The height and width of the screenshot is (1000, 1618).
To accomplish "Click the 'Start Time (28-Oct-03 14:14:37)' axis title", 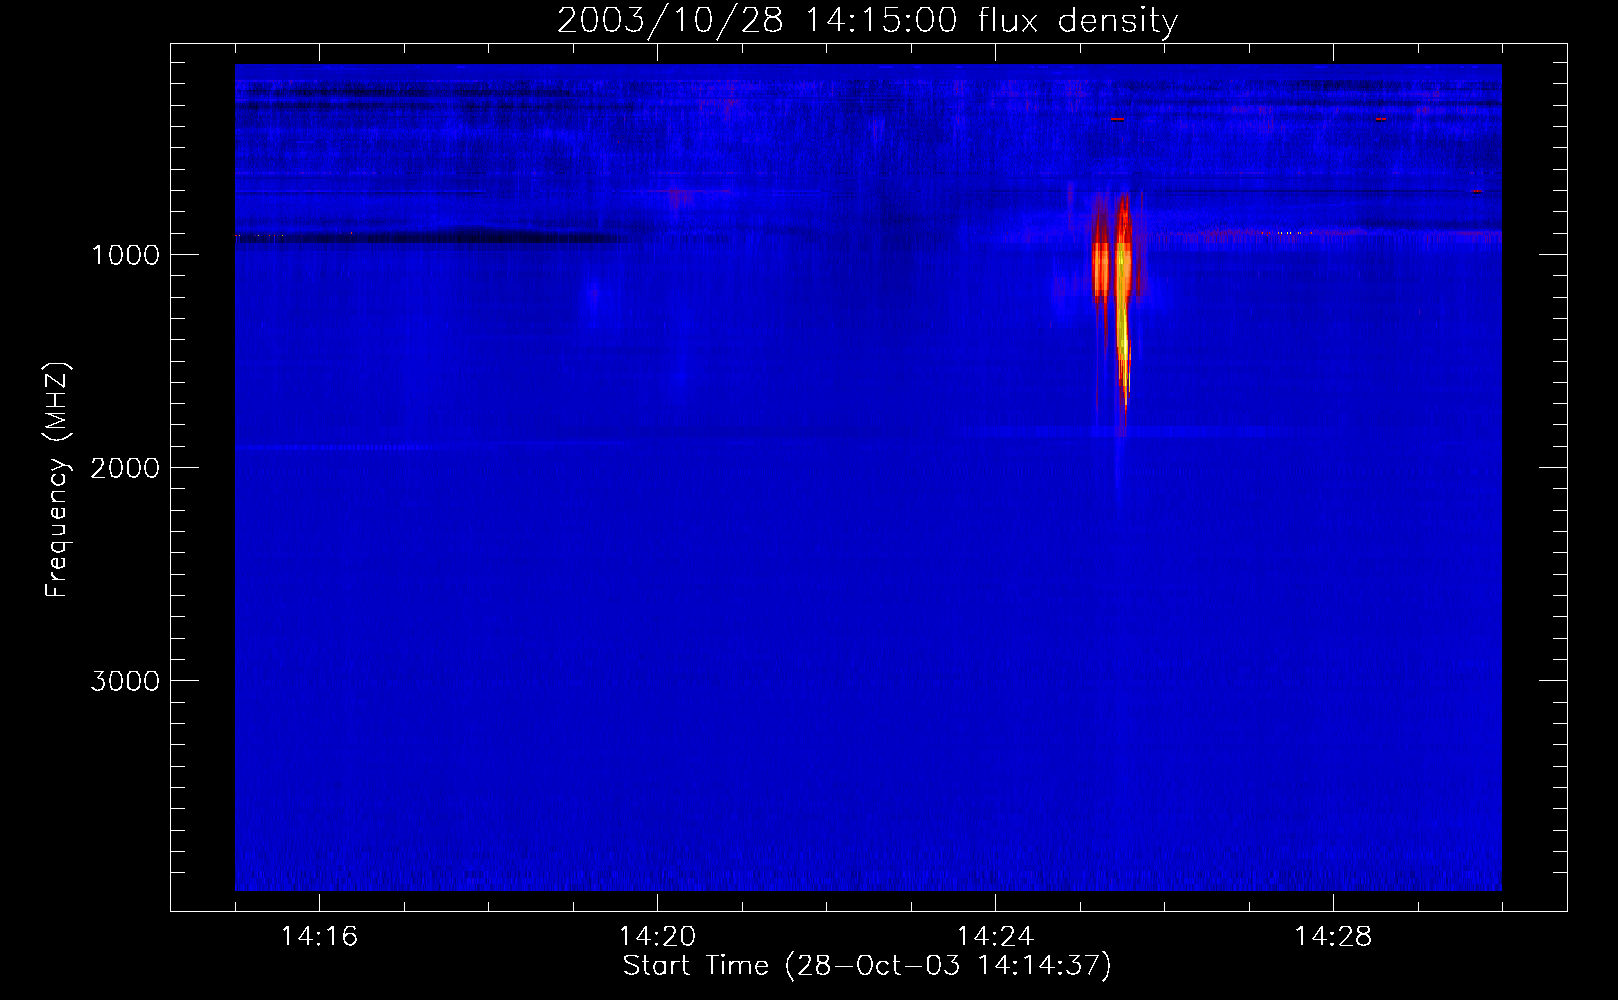I will coord(867,966).
